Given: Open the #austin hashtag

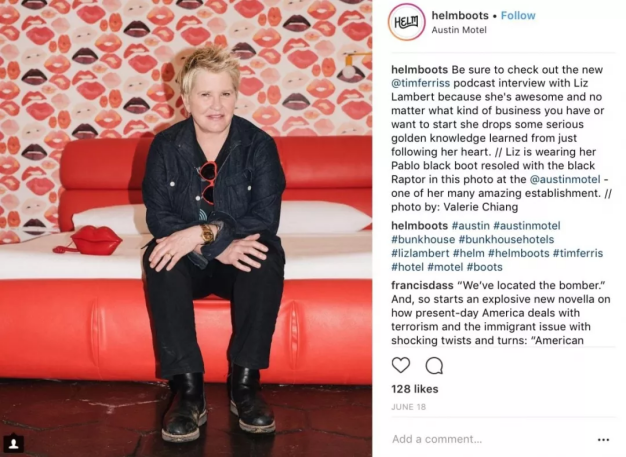Looking at the screenshot, I should click(470, 226).
